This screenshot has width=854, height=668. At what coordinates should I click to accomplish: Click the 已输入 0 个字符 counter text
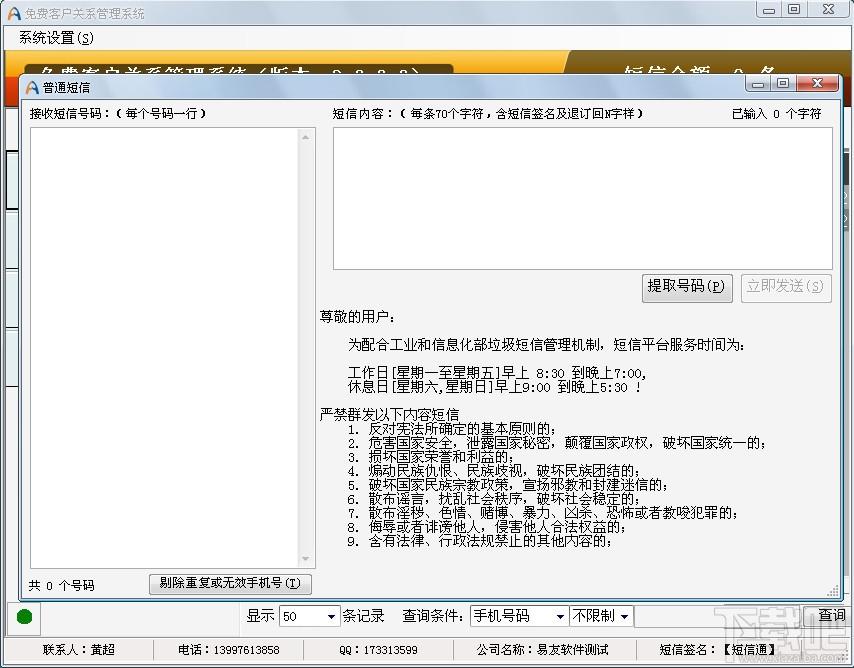(x=776, y=113)
